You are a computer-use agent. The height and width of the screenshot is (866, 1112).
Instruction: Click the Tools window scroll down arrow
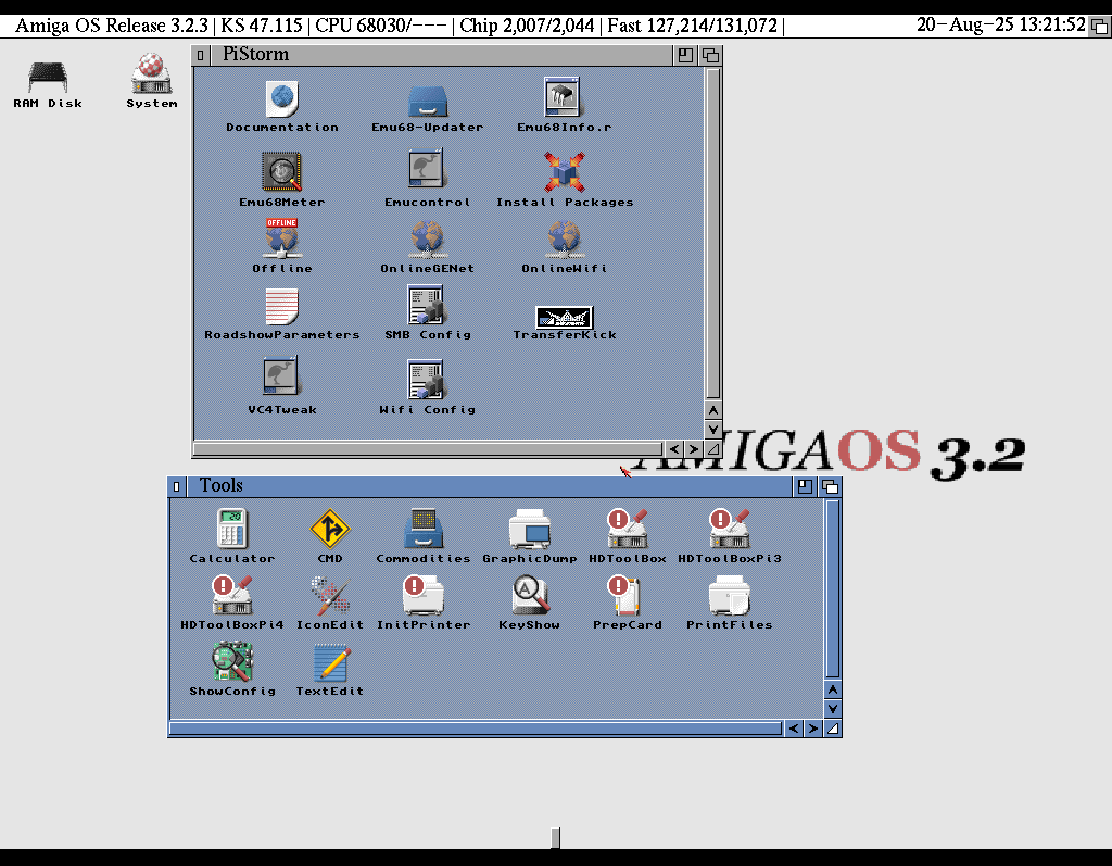pyautogui.click(x=833, y=708)
